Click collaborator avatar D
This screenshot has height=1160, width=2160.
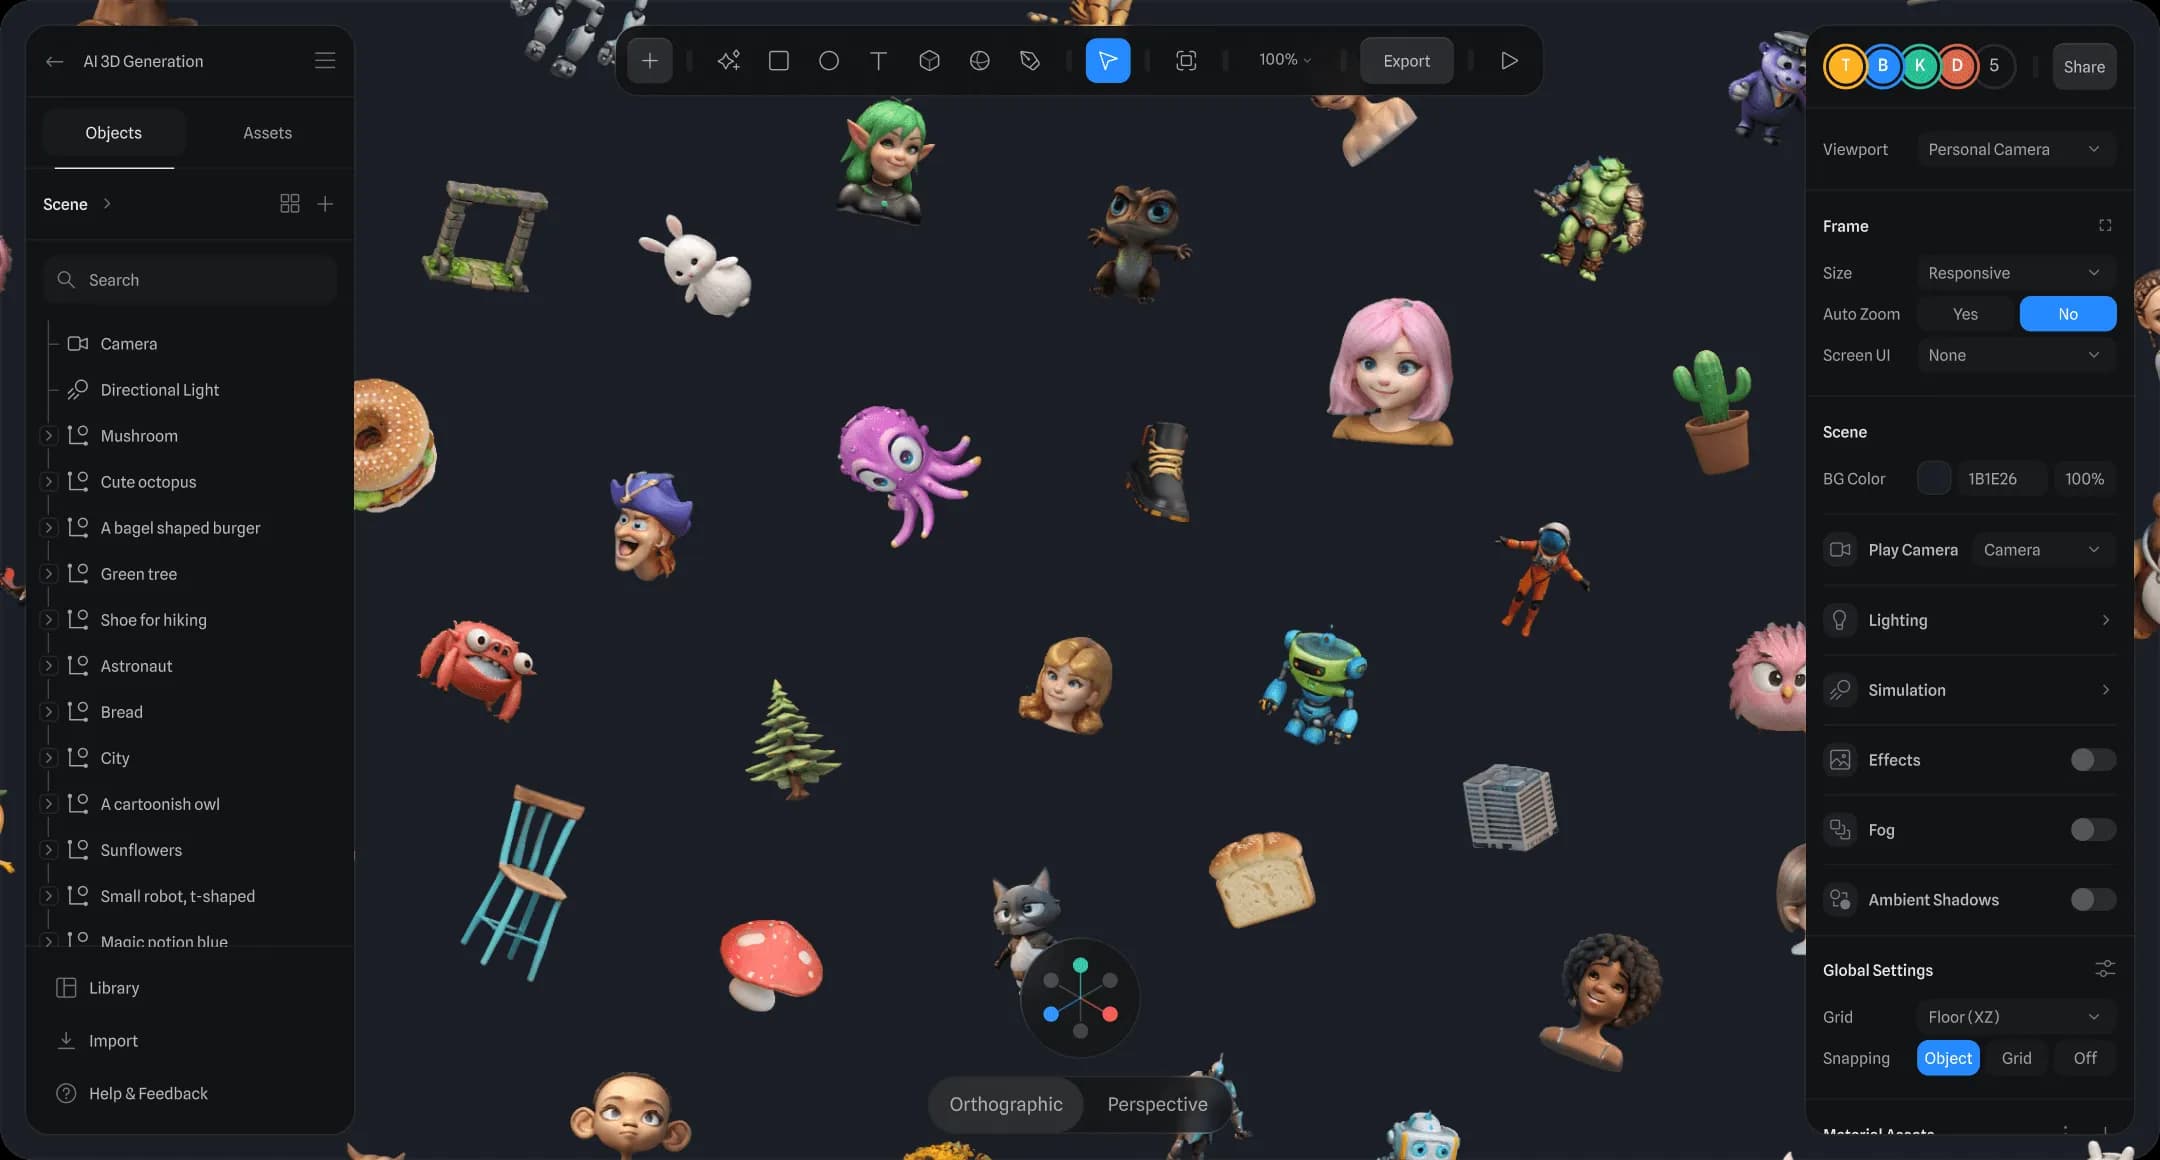[1957, 66]
